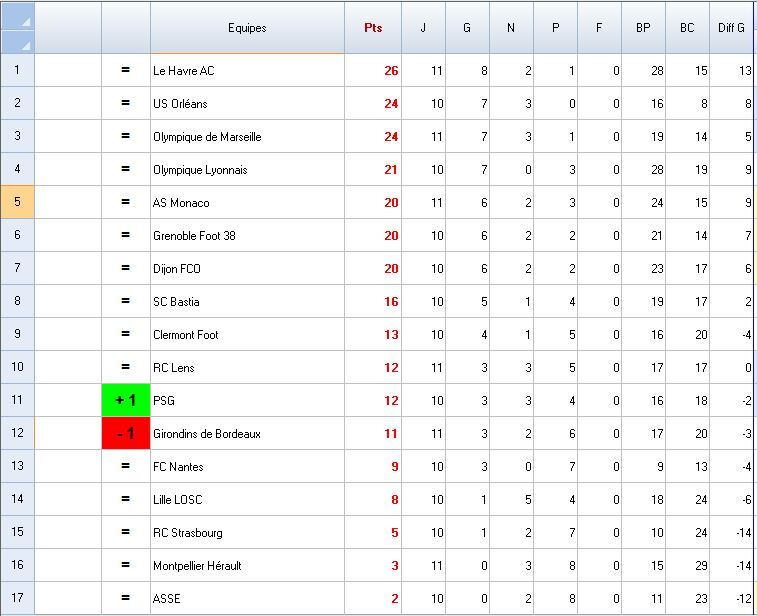Select the highlighted row 5 header

pos(17,202)
